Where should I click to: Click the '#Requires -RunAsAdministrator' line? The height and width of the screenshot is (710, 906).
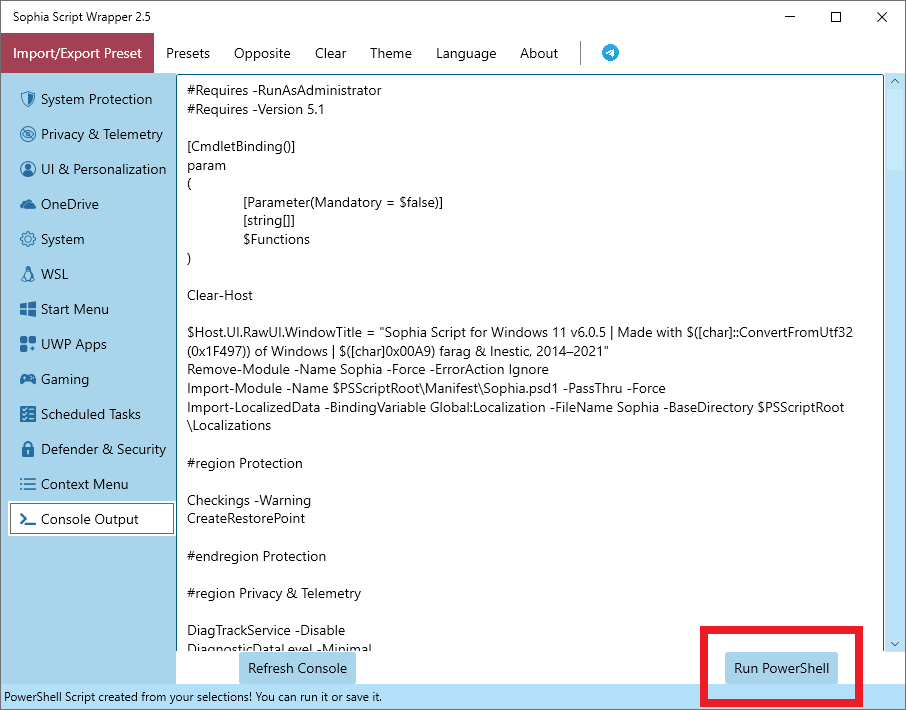pos(284,91)
